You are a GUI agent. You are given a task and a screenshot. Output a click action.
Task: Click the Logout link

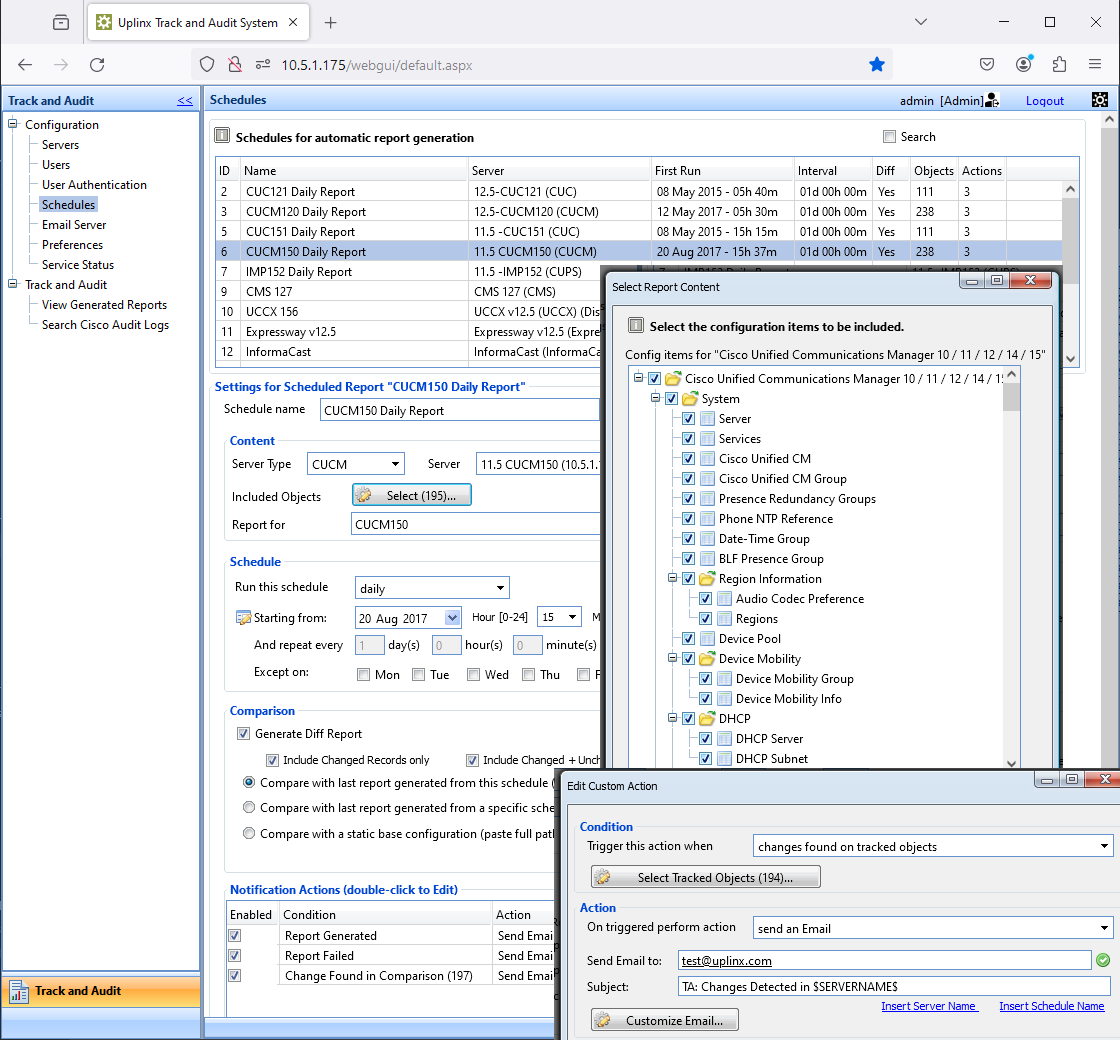1044,101
